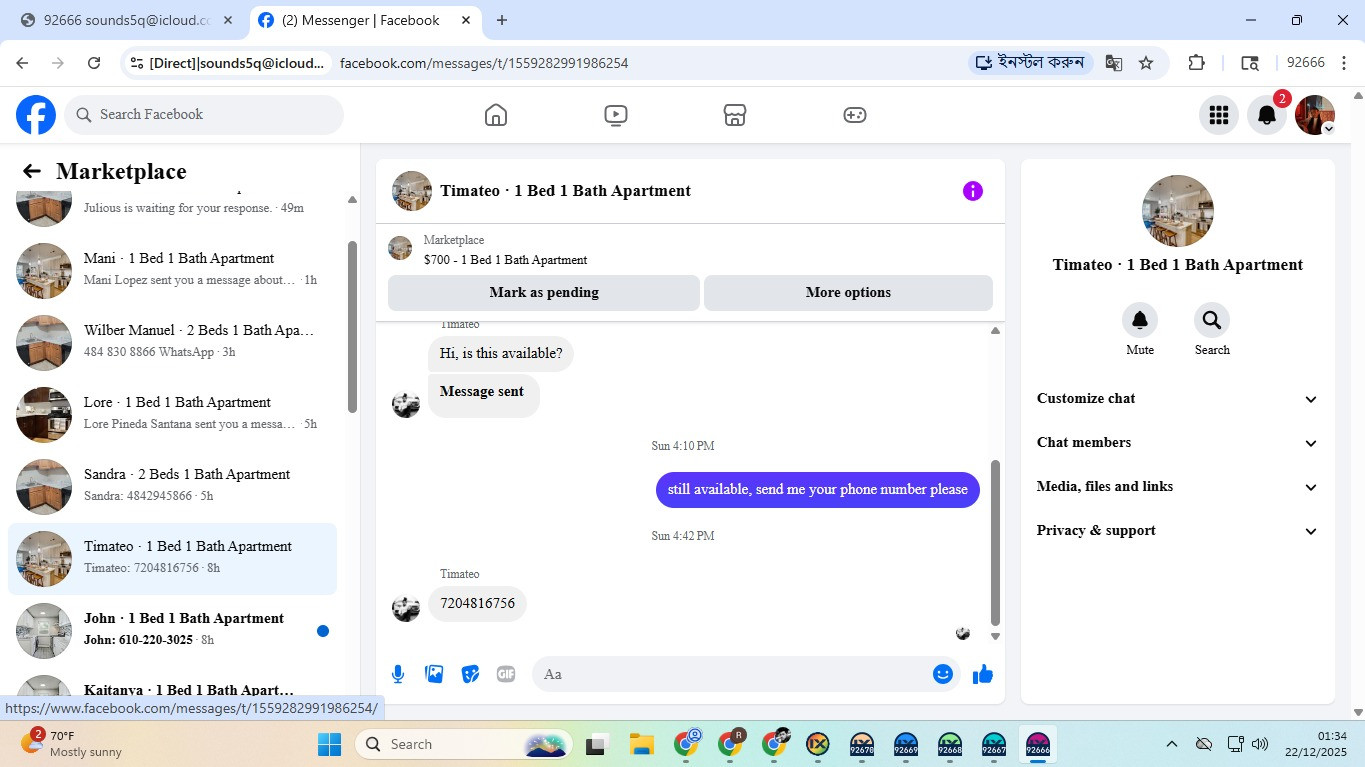The width and height of the screenshot is (1365, 767).
Task: Reload the page
Action: click(x=94, y=63)
